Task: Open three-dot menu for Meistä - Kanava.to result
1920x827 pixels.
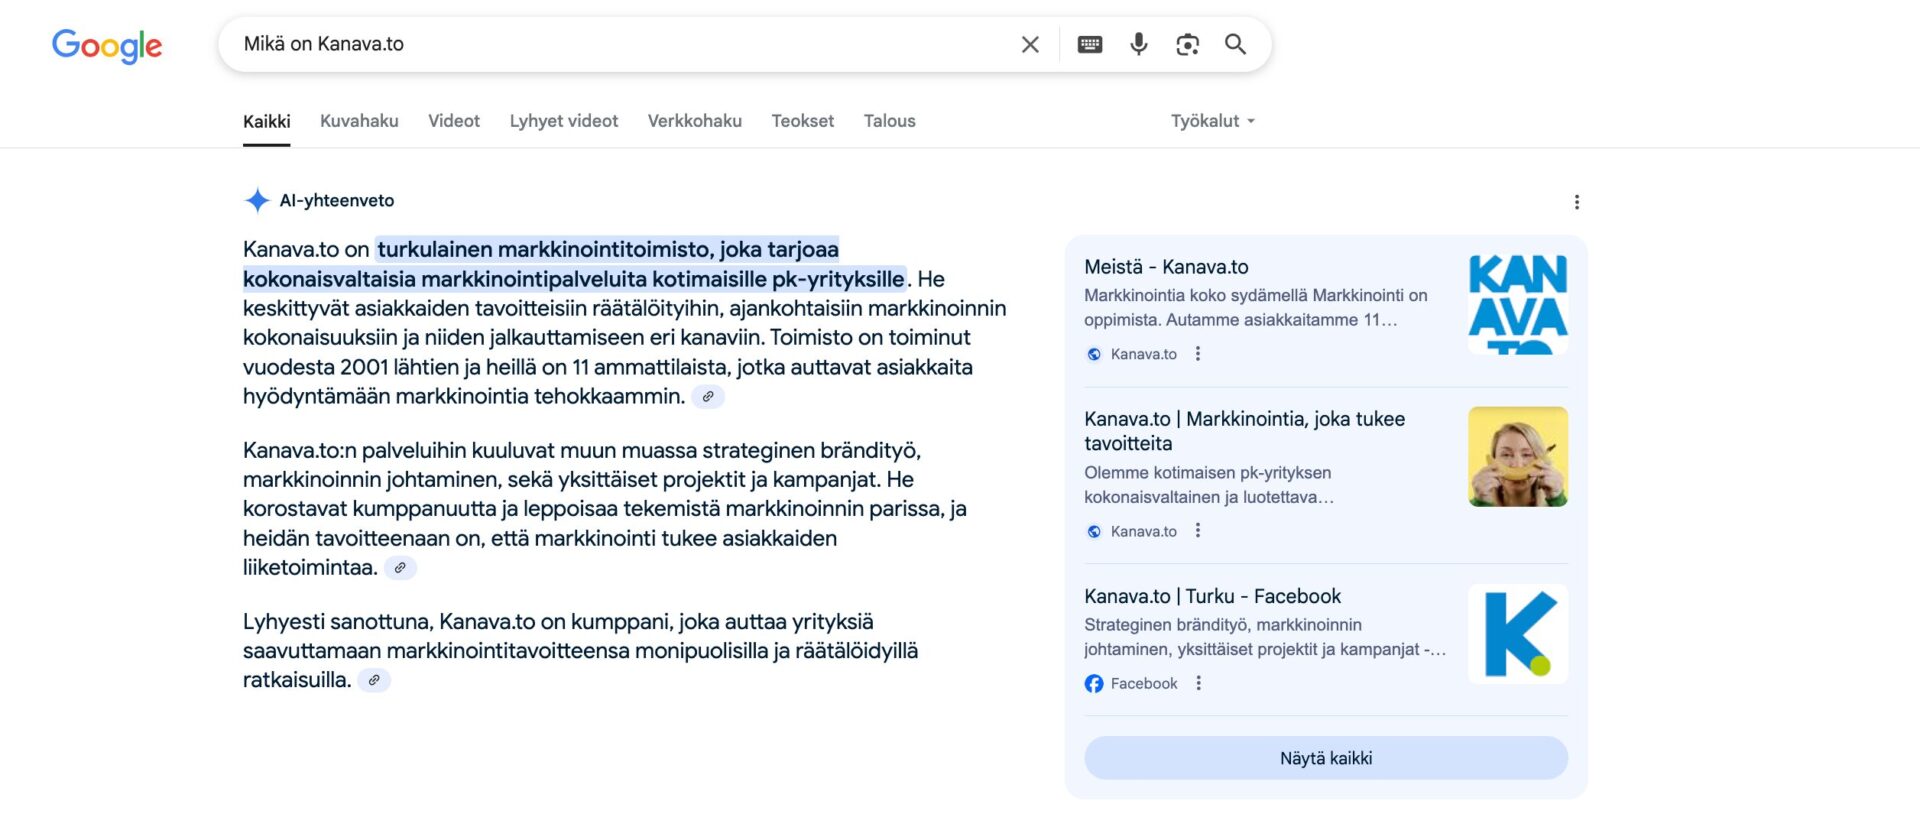Action: pyautogui.click(x=1198, y=353)
